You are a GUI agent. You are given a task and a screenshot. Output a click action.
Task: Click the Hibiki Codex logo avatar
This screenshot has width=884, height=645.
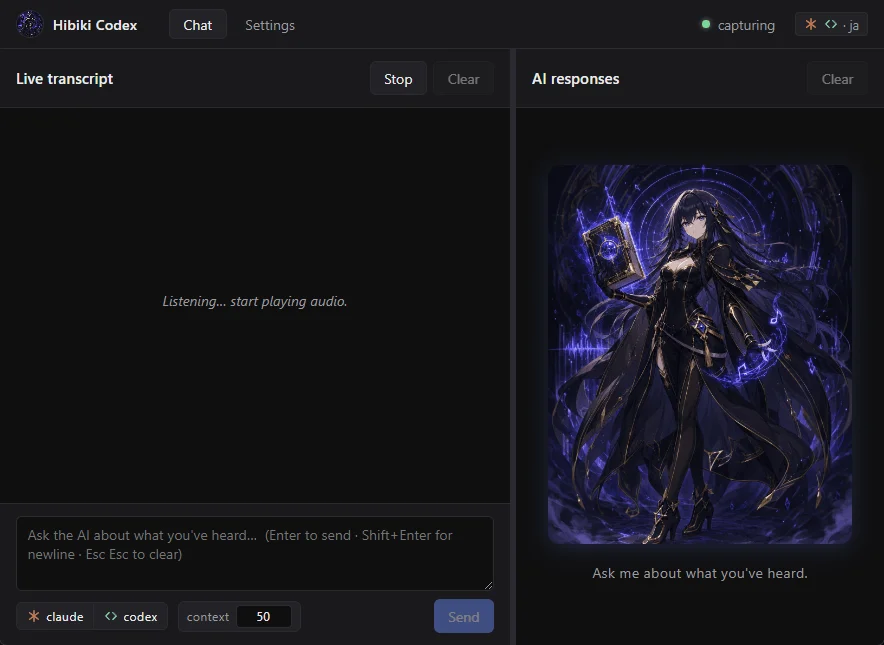(x=30, y=24)
